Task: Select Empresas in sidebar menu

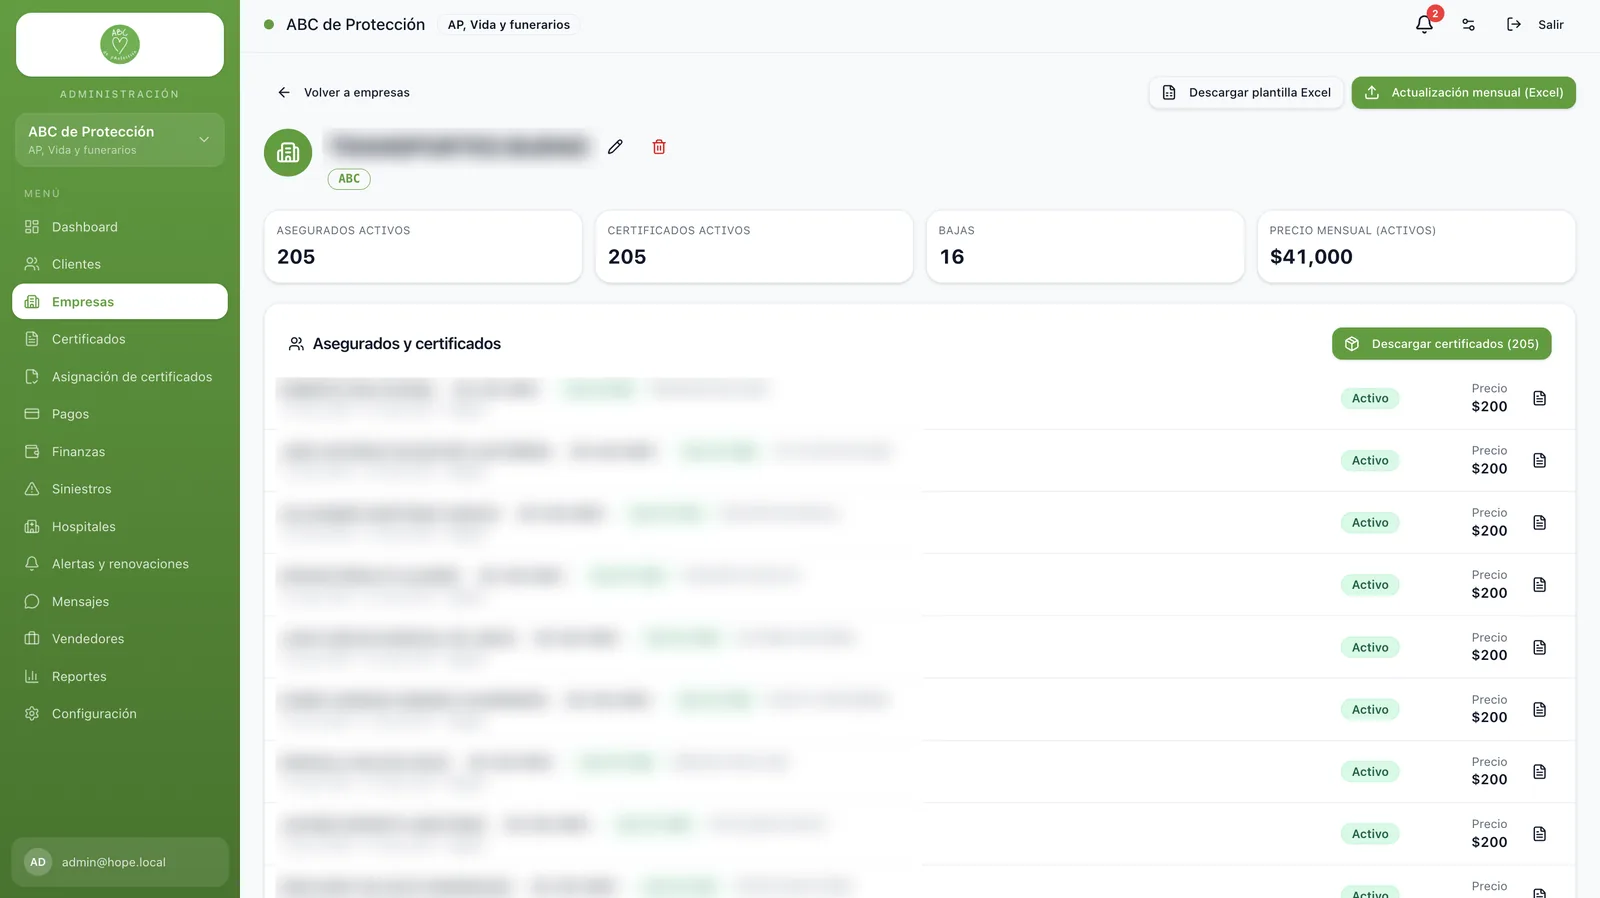Action: 120,301
